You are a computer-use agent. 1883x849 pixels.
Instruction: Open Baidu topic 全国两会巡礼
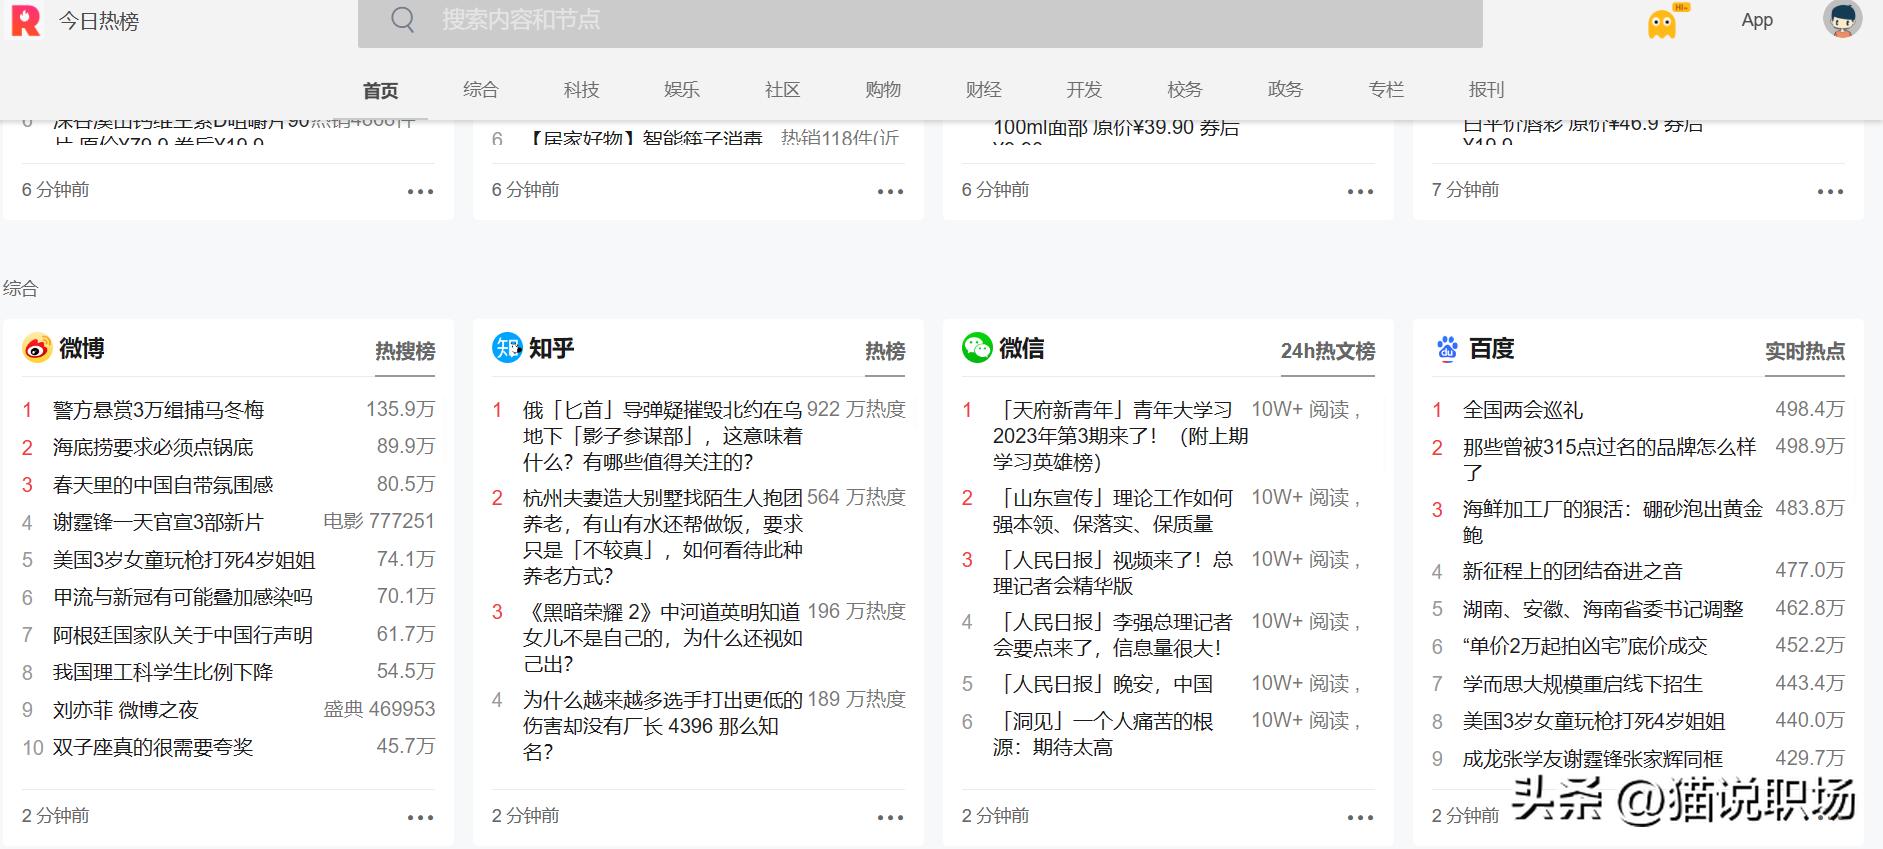tap(1523, 410)
